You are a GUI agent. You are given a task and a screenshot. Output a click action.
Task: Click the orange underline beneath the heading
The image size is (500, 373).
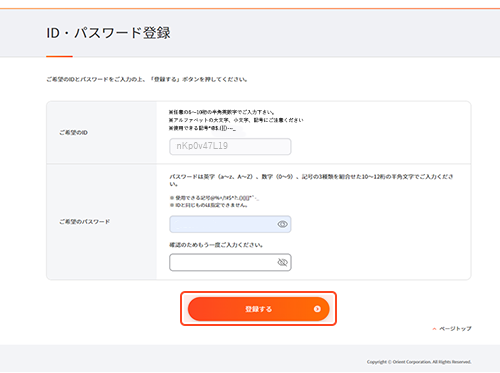point(59,56)
